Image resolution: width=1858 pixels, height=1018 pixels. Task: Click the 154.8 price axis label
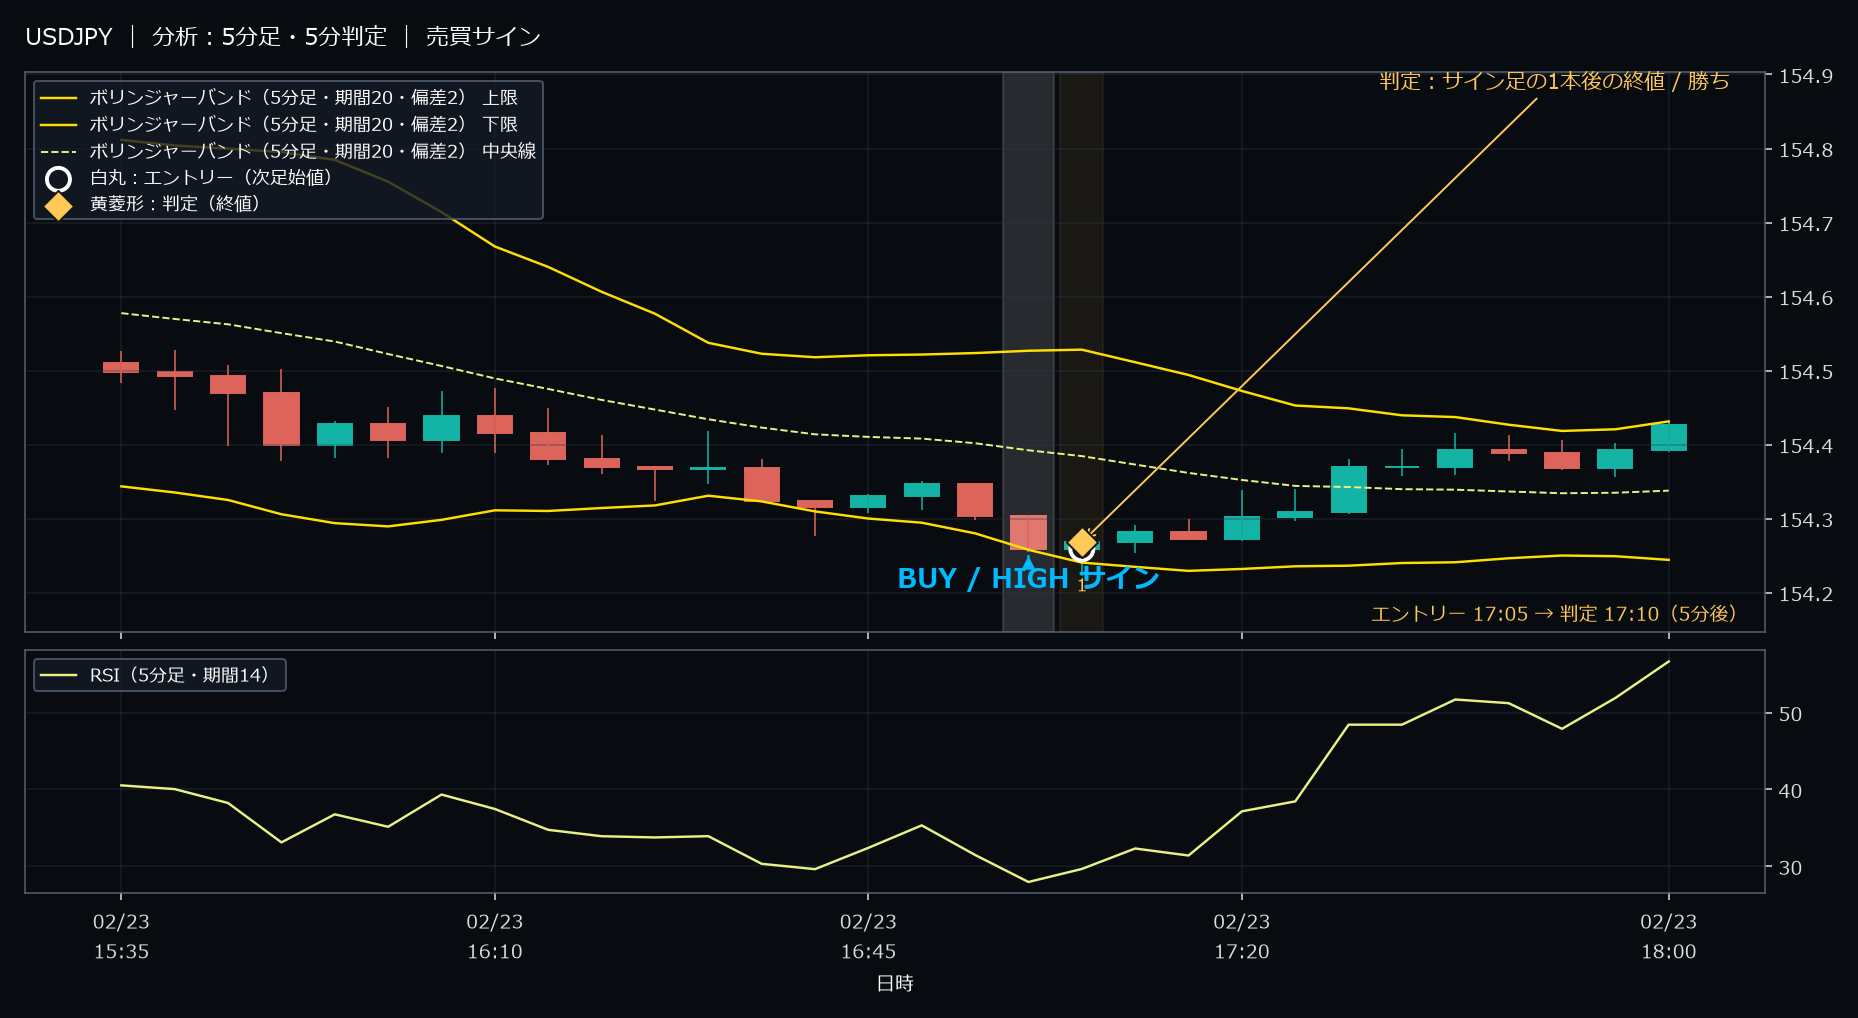1806,150
